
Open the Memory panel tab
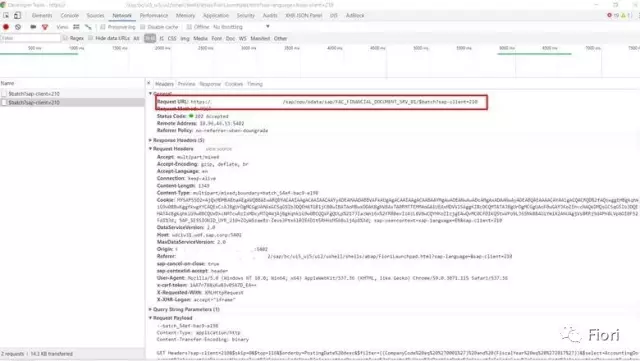186,16
